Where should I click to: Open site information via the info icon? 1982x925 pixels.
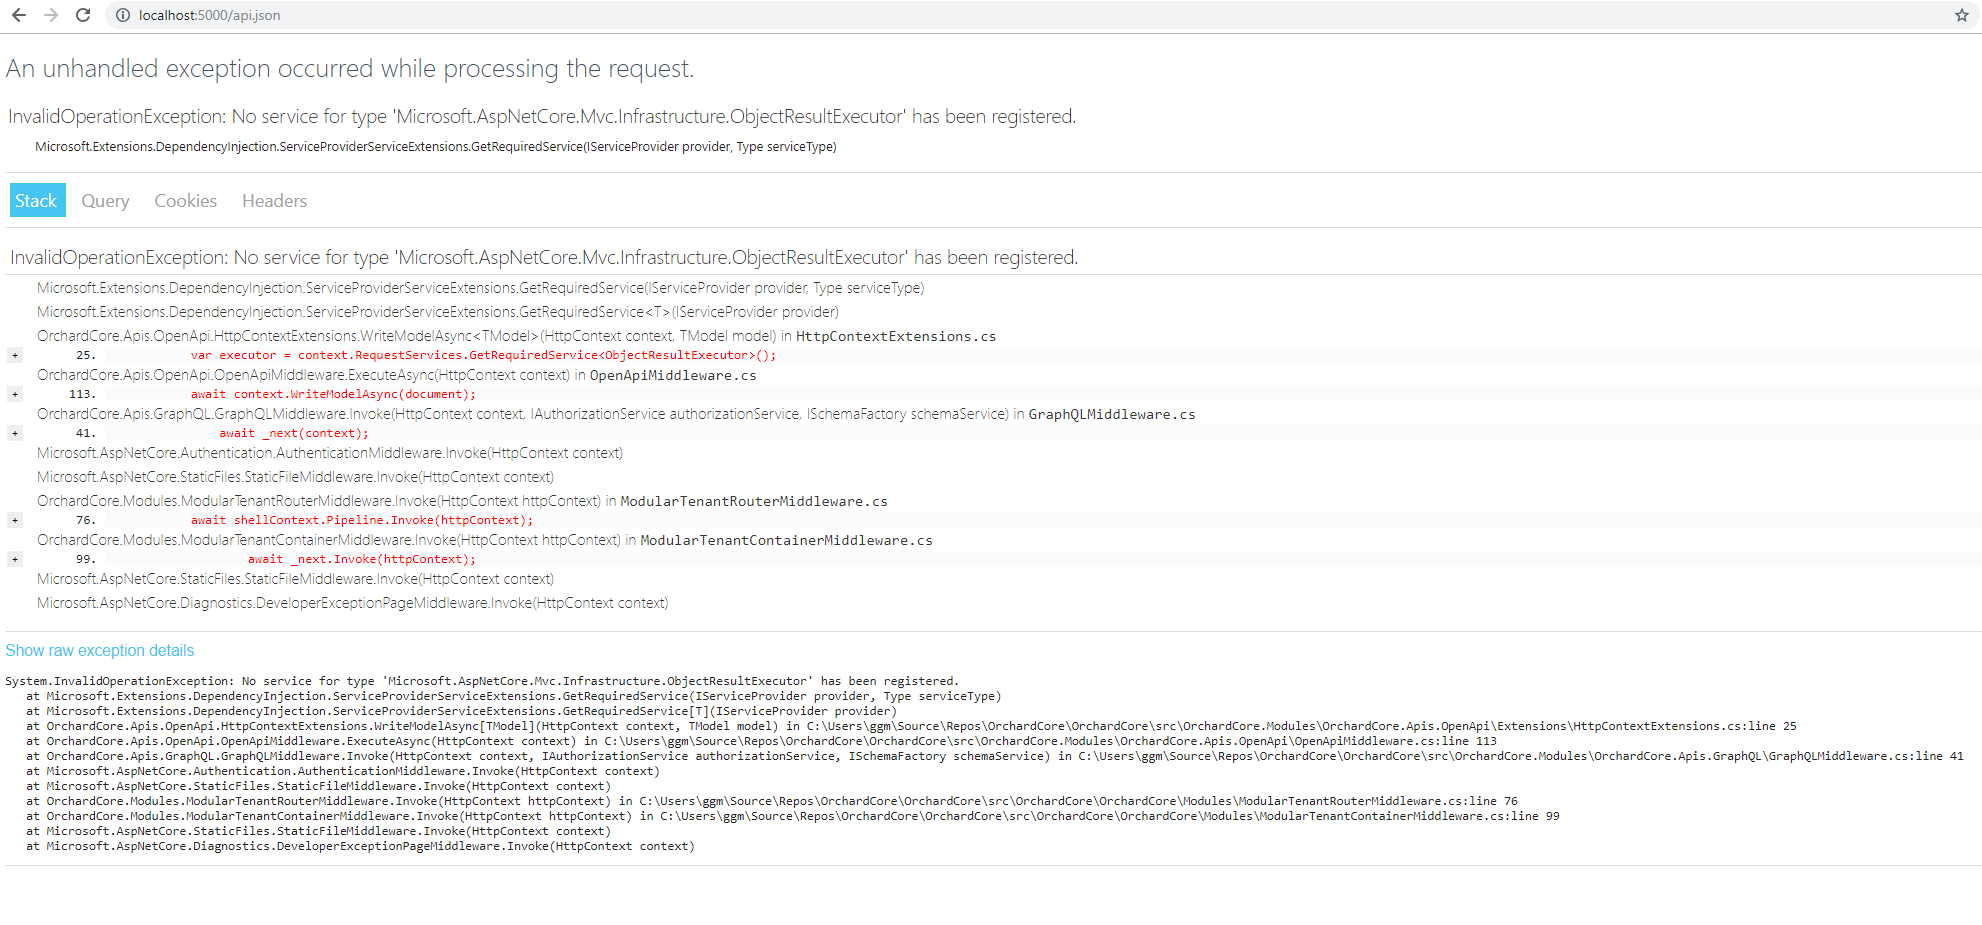tap(121, 15)
